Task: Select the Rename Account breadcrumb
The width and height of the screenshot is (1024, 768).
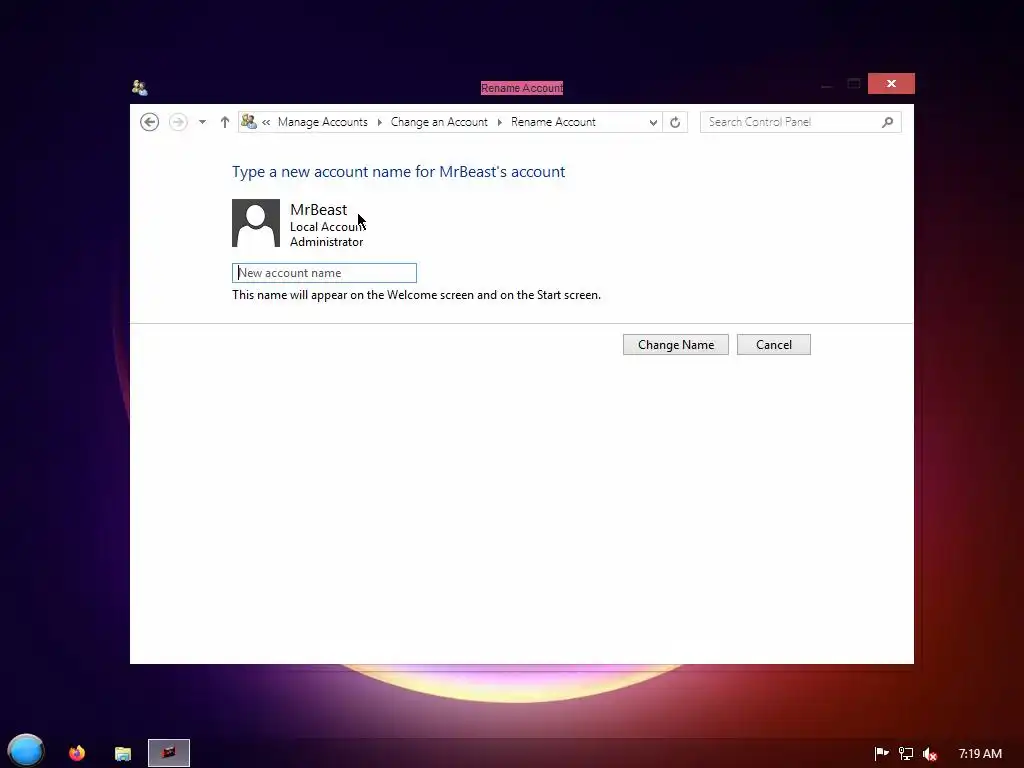Action: pos(553,122)
